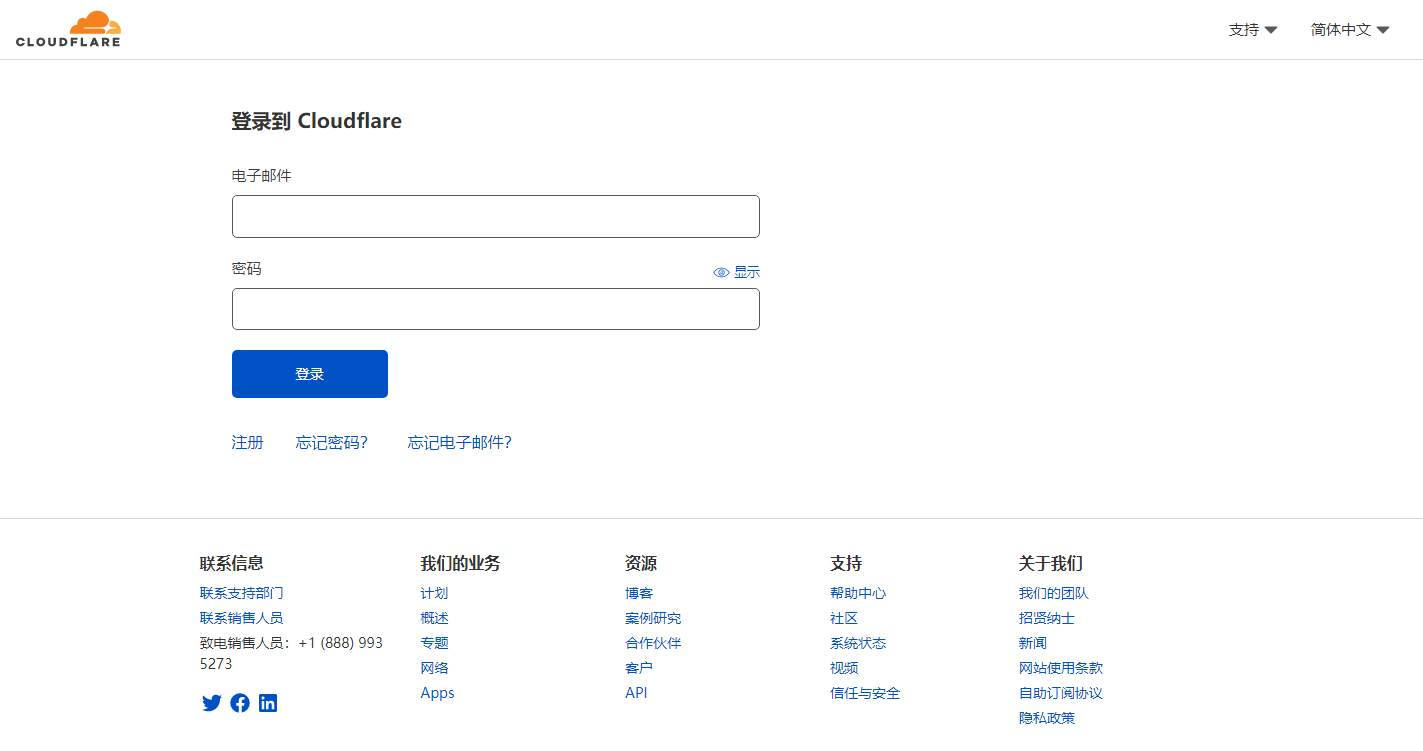The height and width of the screenshot is (751, 1423).
Task: Click the 登录到 Cloudflare heading
Action: [317, 121]
